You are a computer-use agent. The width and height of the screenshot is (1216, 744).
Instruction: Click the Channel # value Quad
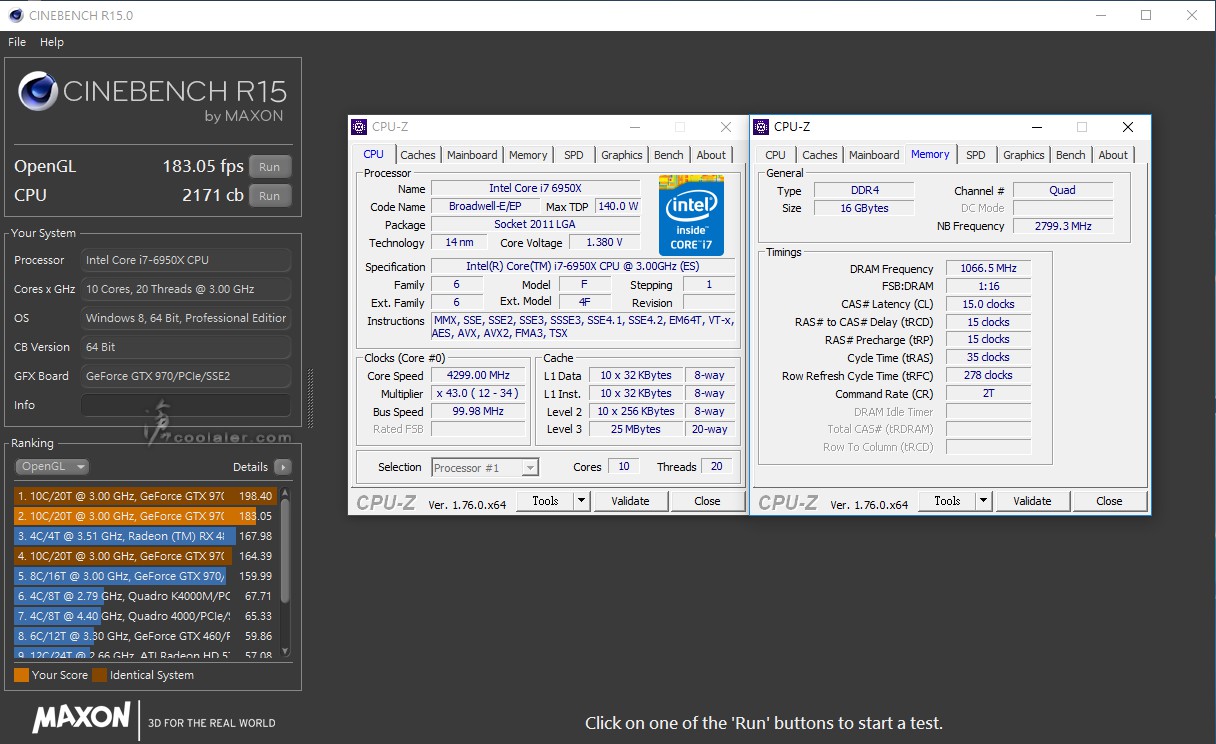[x=1062, y=191]
